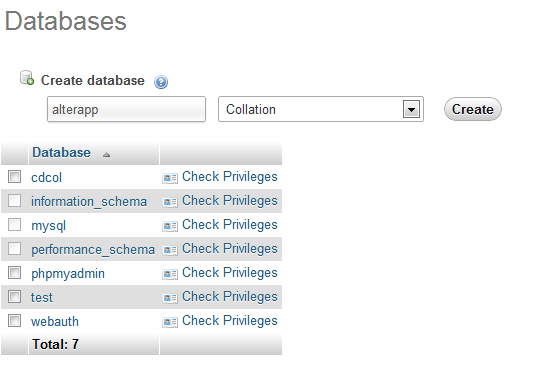Click privileges icon in the phpmyadmin row

[170, 274]
